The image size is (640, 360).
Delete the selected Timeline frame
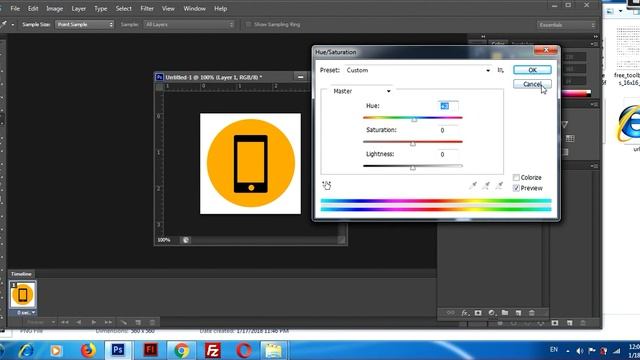[x=152, y=322]
